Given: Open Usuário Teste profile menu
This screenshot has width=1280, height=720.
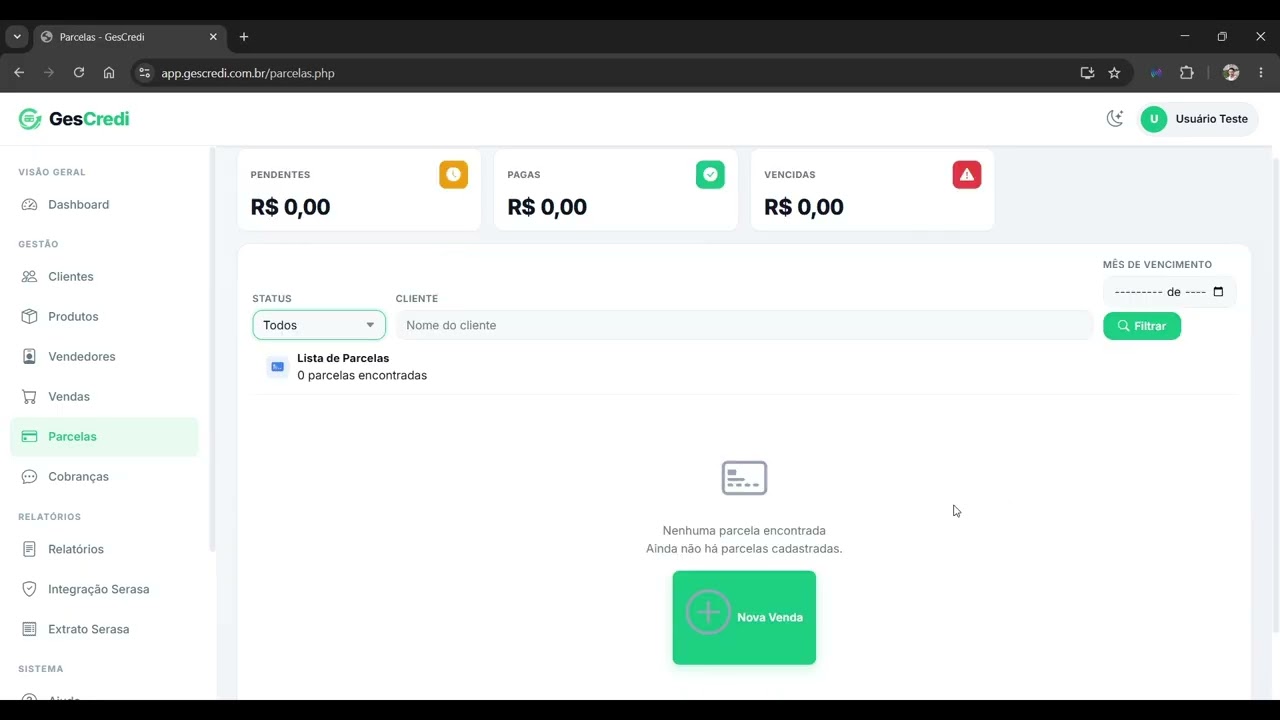Looking at the screenshot, I should 1198,119.
